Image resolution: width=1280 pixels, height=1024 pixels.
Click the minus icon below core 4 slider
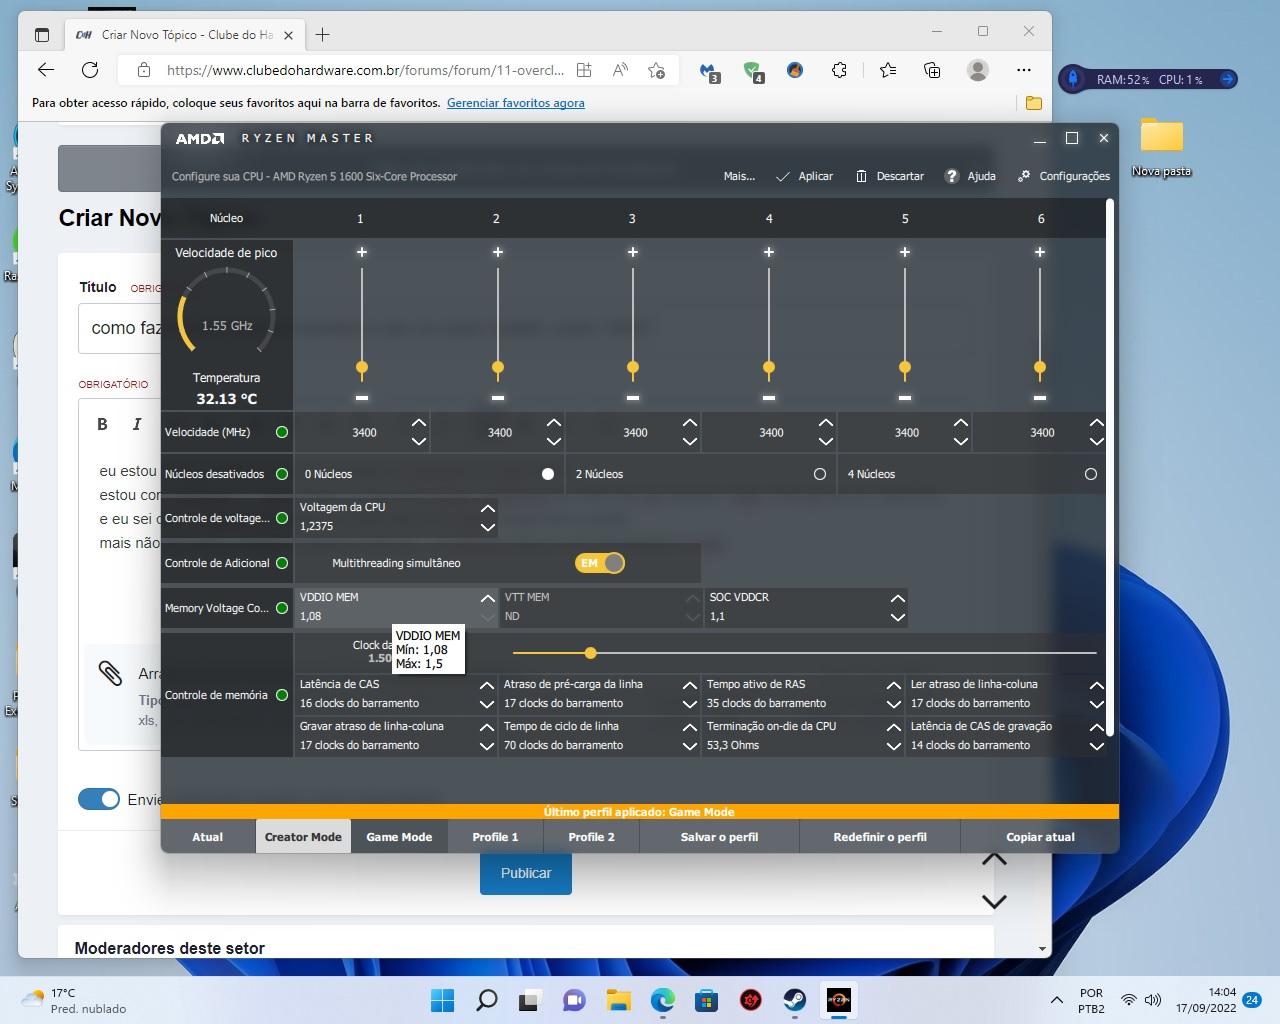tap(769, 398)
